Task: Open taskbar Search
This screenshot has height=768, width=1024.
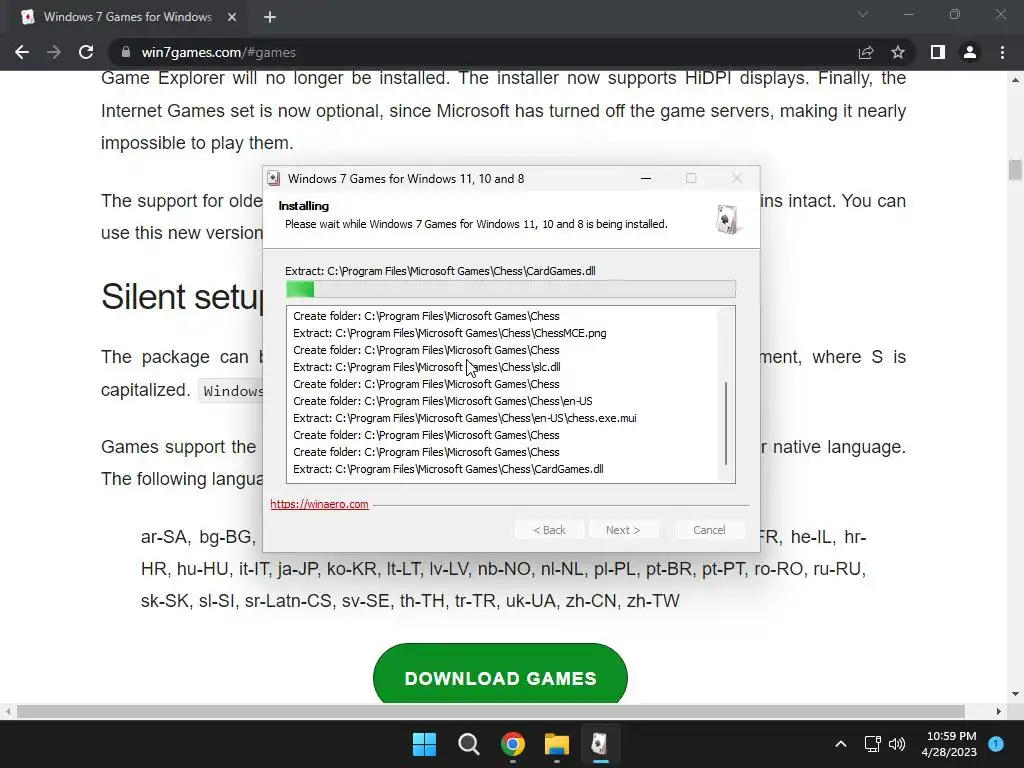Action: pyautogui.click(x=468, y=744)
